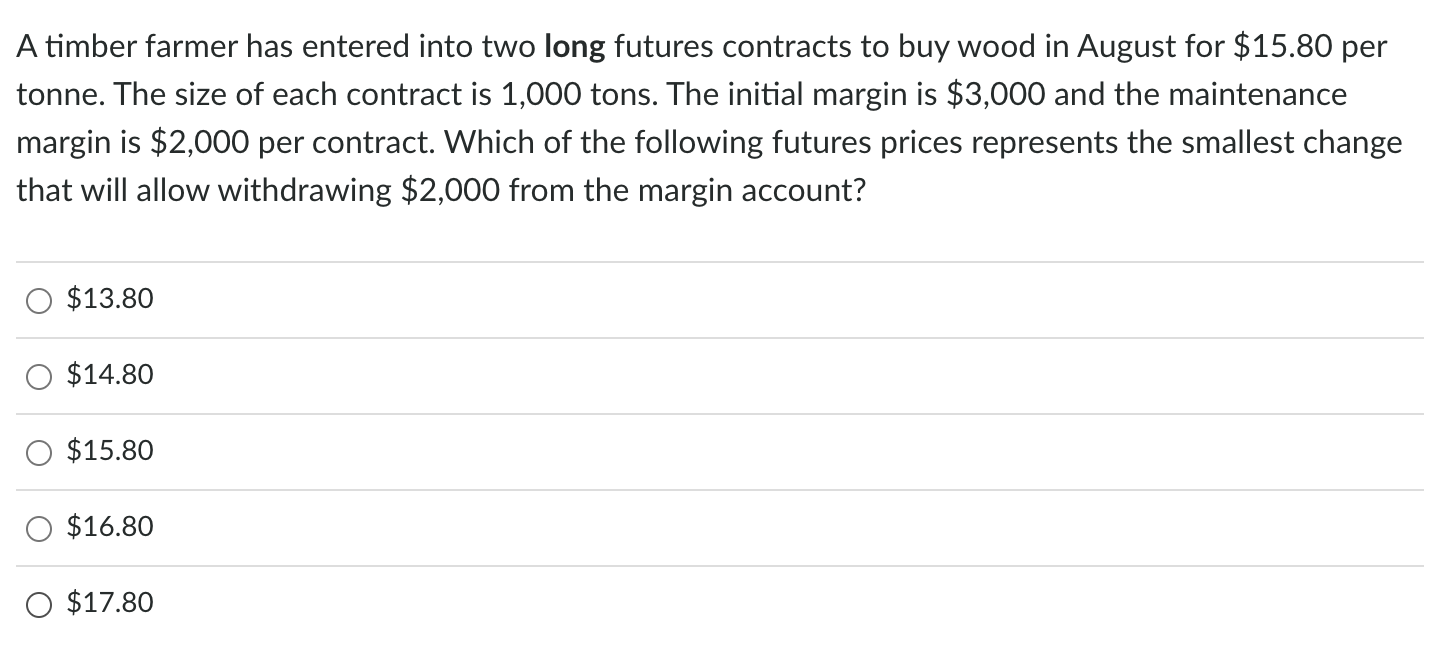Select the $17.80 radio button
This screenshot has height=662, width=1438.
pyautogui.click(x=39, y=604)
